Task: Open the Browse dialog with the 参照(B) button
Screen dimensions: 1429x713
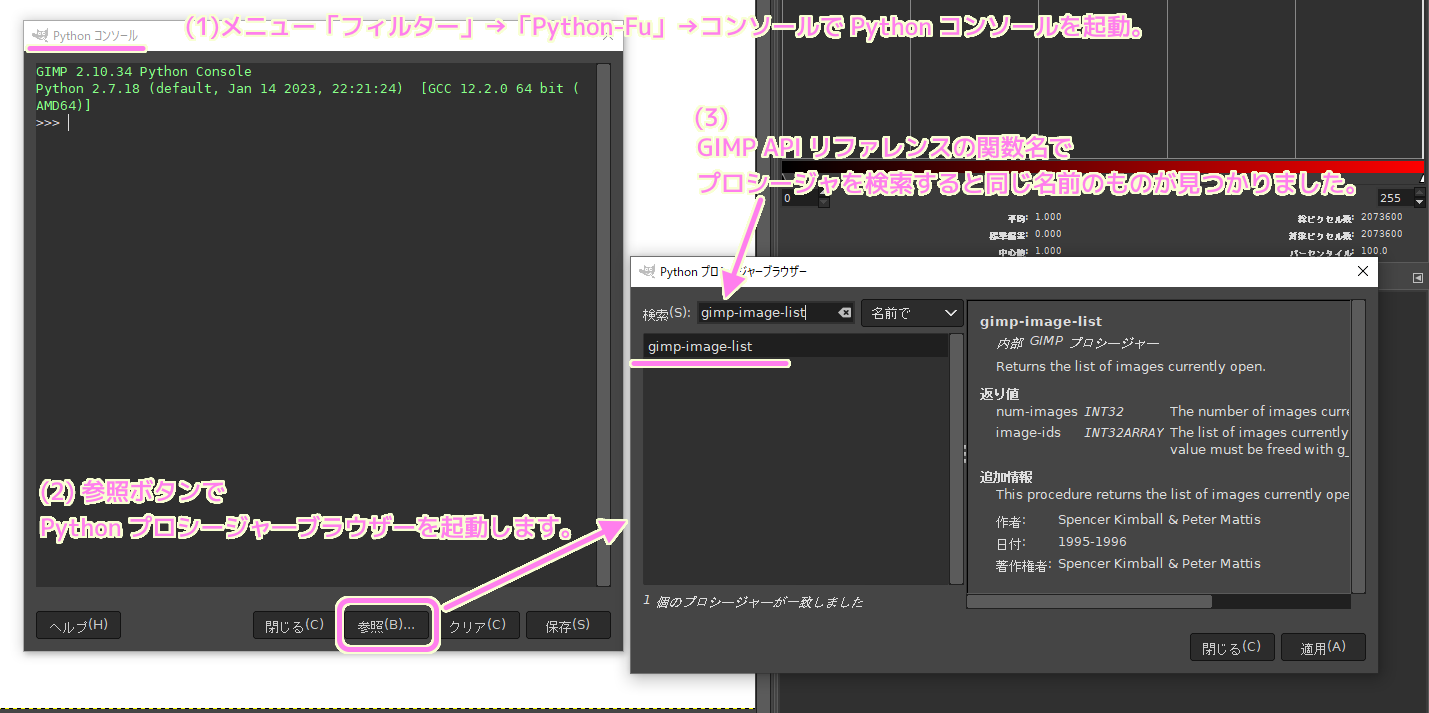Action: coord(387,625)
